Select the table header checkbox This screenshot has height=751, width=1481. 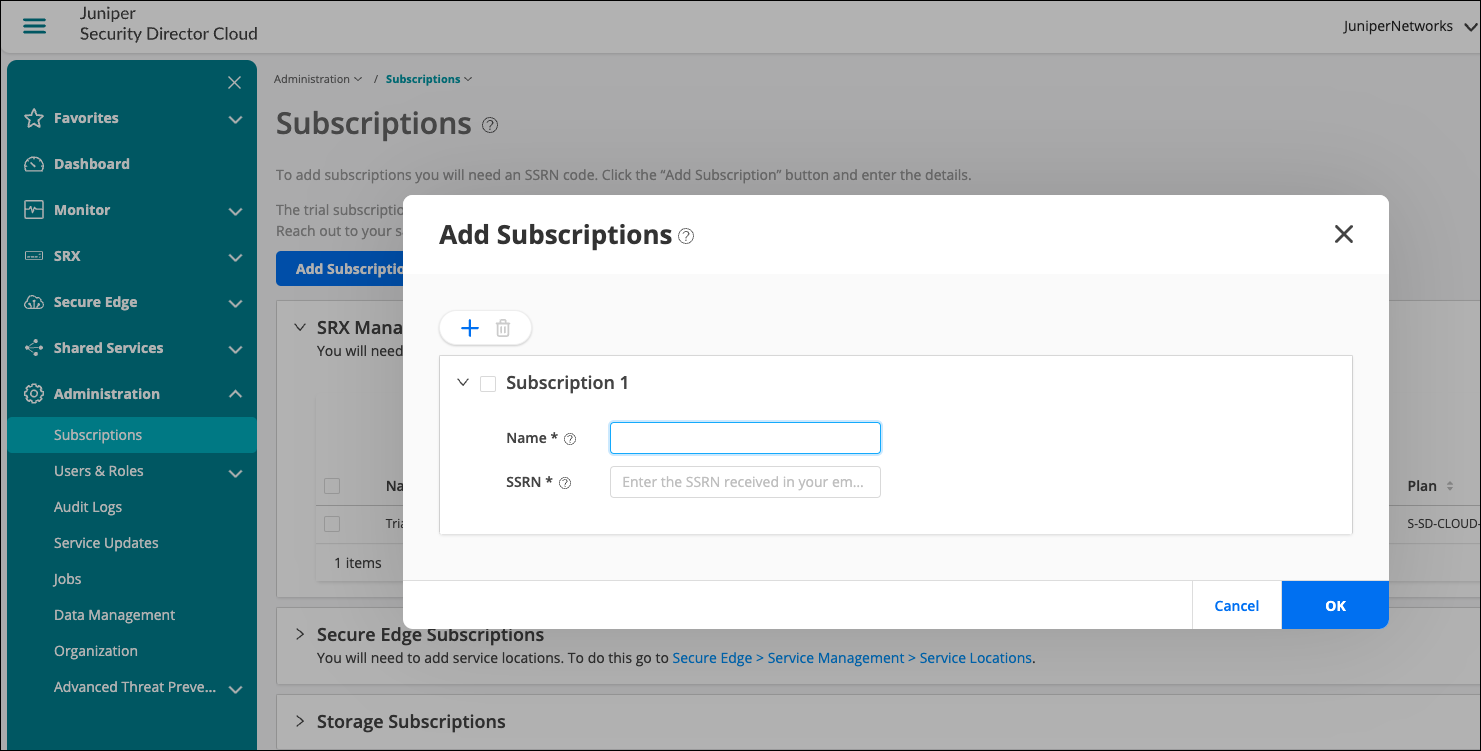pos(332,486)
